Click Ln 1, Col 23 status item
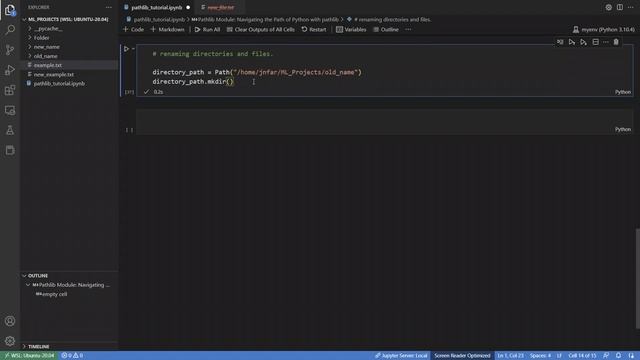 coord(510,356)
